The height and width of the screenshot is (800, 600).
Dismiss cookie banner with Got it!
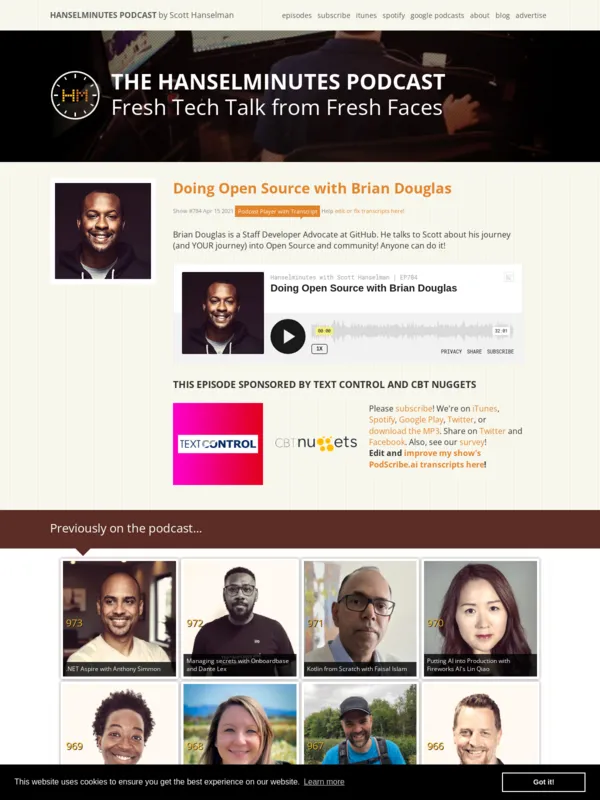tap(543, 782)
